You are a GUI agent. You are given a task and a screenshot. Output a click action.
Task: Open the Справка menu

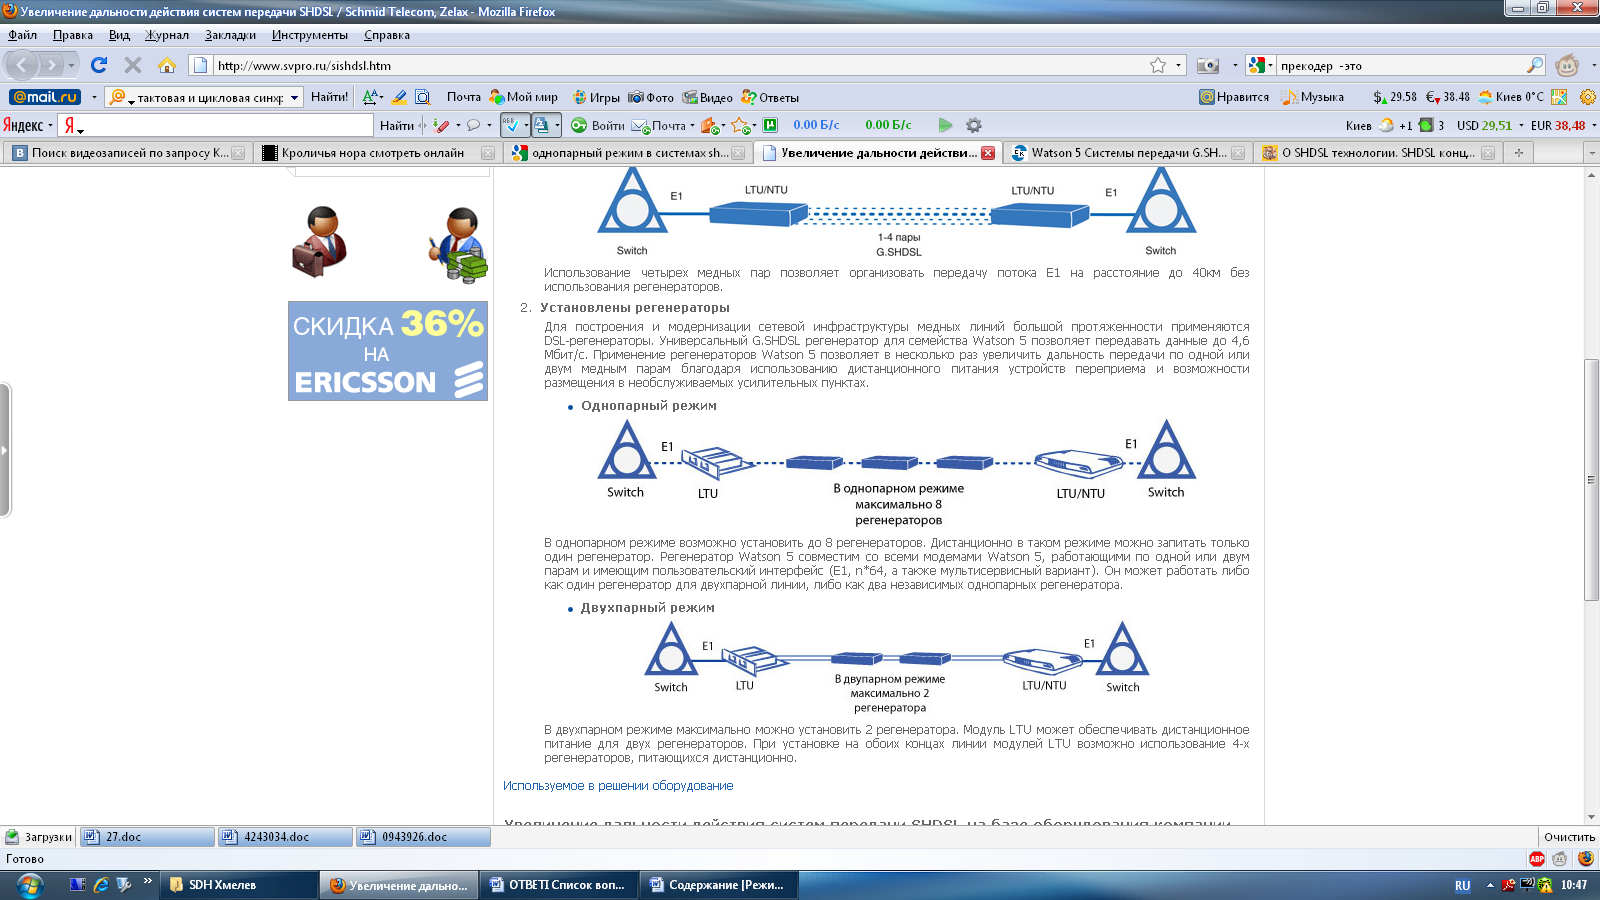pyautogui.click(x=387, y=35)
